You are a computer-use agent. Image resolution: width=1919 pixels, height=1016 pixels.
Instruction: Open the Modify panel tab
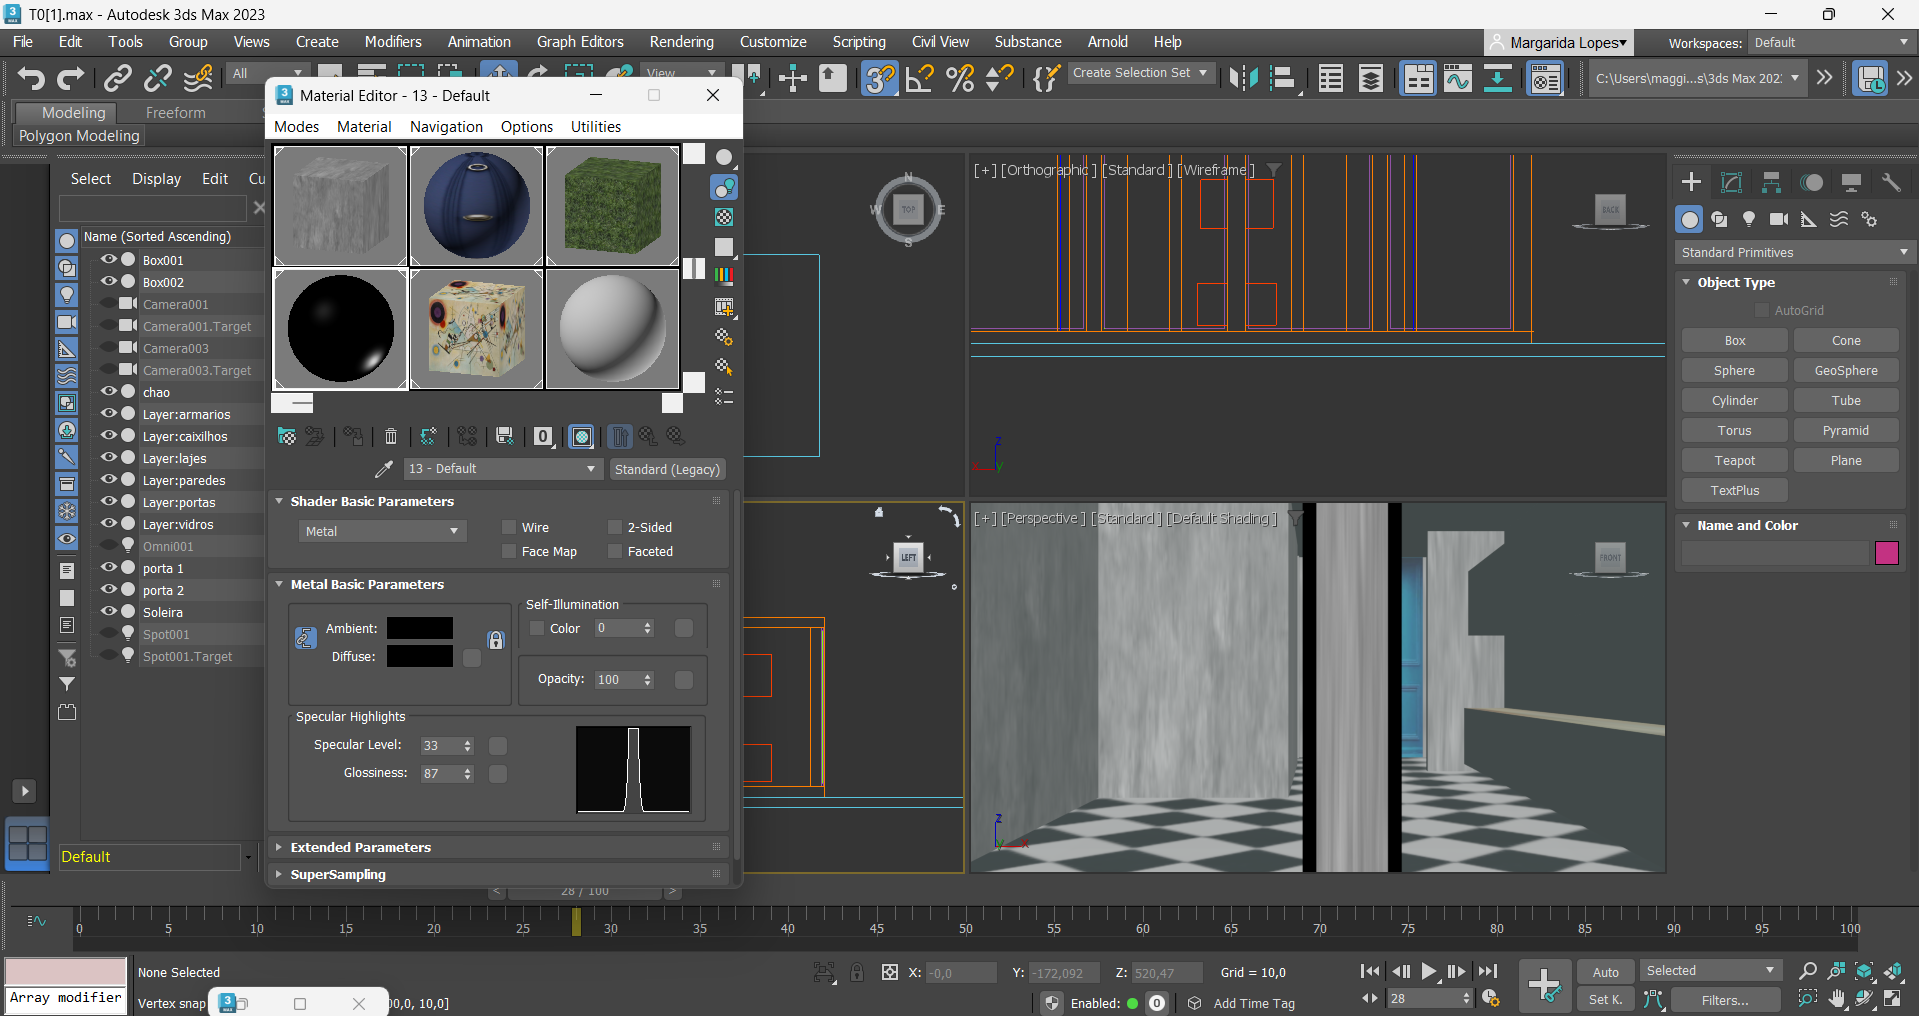(x=1731, y=182)
